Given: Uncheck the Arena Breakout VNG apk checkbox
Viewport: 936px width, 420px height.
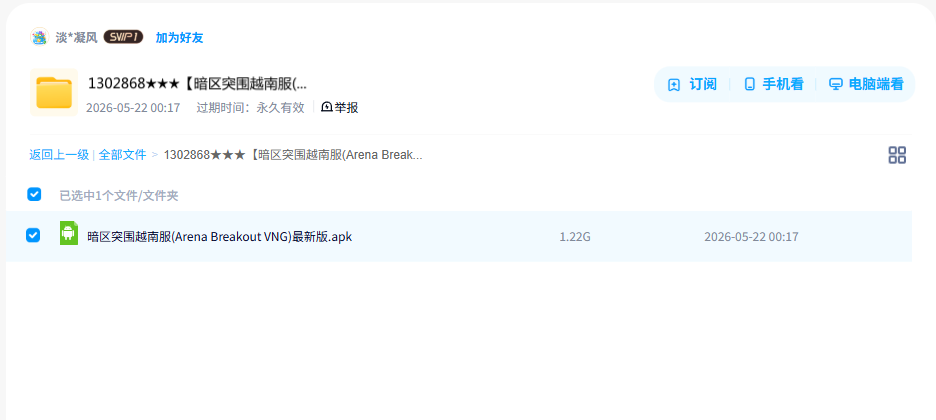Looking at the screenshot, I should [x=33, y=236].
